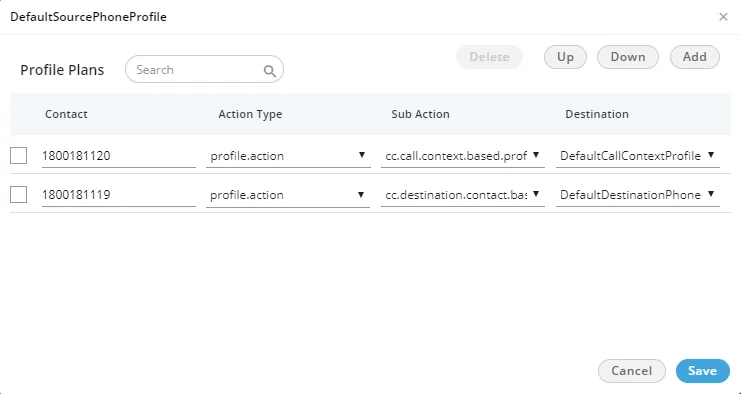Open the DefaultDestinationPhone destination dropdown
This screenshot has width=741, height=394.
pyautogui.click(x=638, y=195)
